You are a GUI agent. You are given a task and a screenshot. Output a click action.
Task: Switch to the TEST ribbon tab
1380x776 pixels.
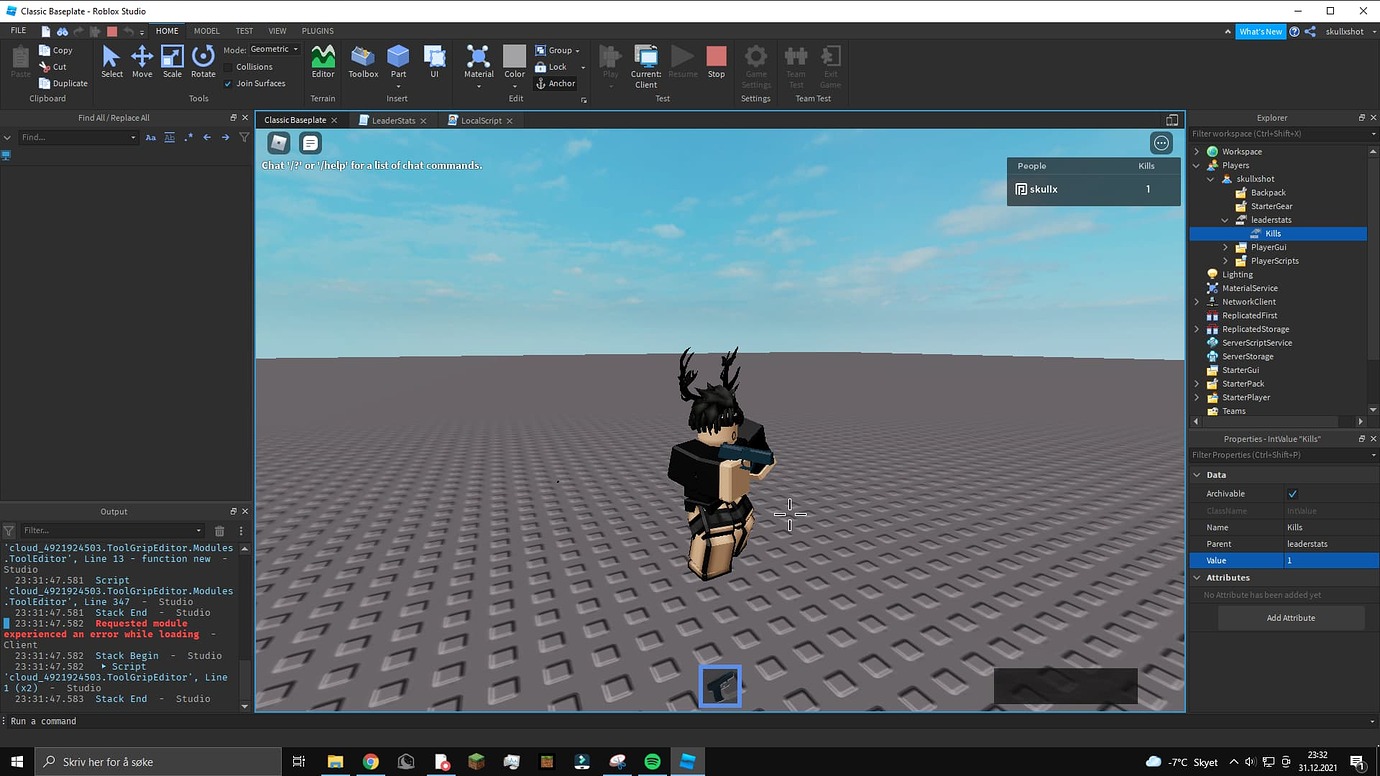pos(244,31)
